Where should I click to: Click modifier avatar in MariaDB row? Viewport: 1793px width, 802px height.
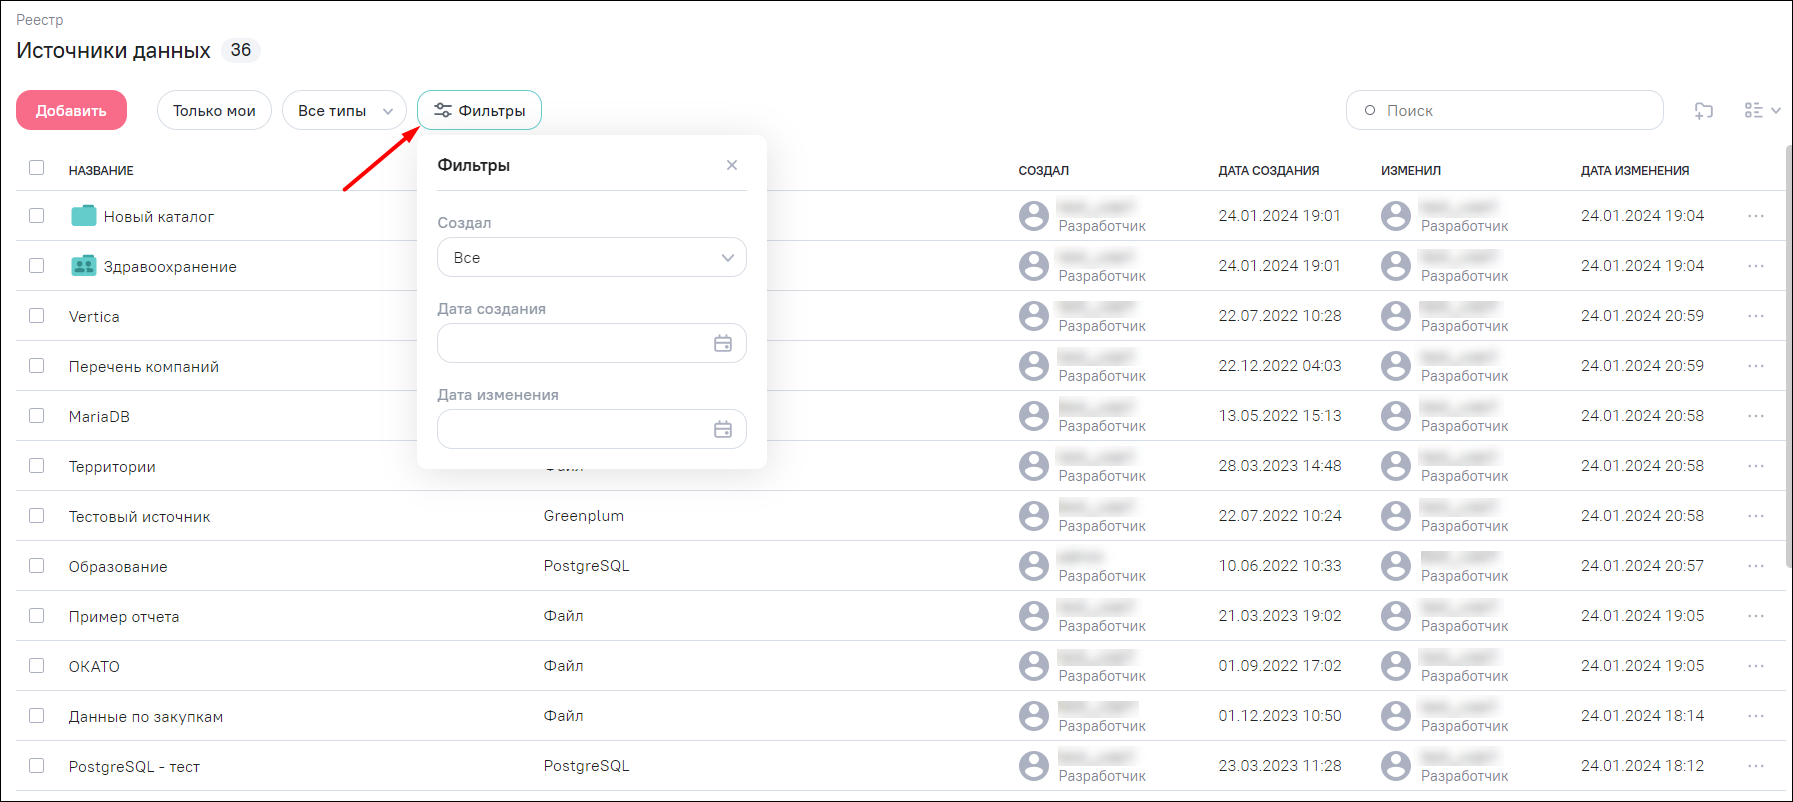tap(1396, 416)
